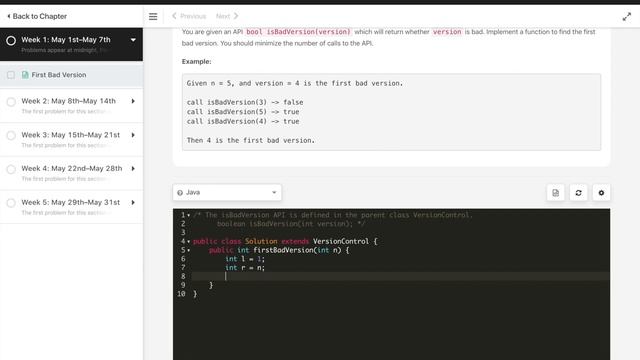Fold code at line 1 arrow
The width and height of the screenshot is (640, 360).
point(189,215)
